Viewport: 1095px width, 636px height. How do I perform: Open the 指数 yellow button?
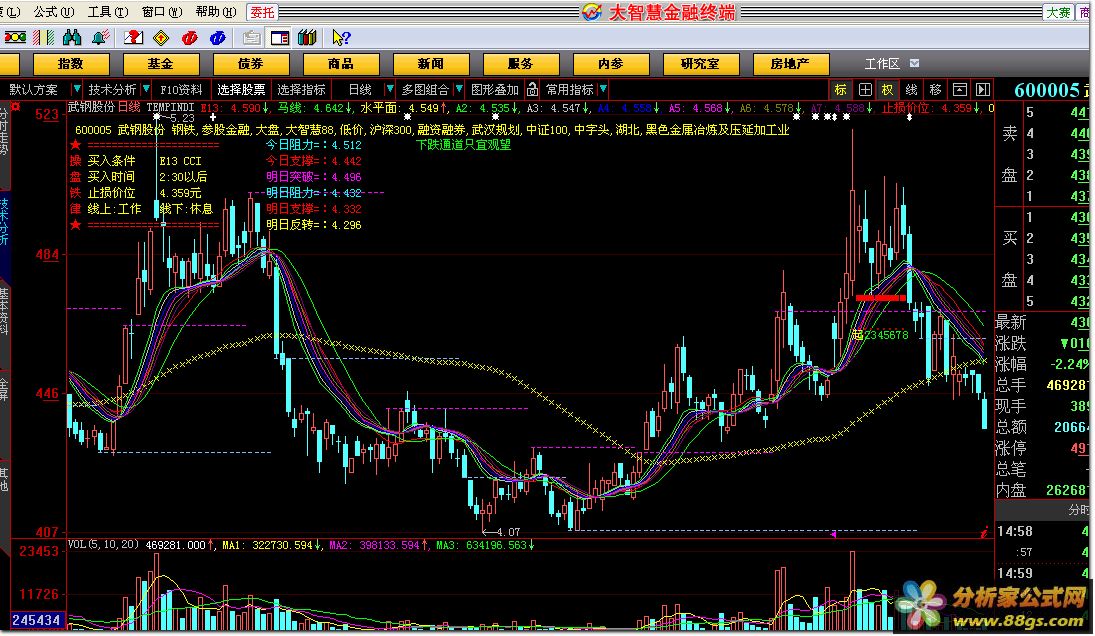coord(71,64)
